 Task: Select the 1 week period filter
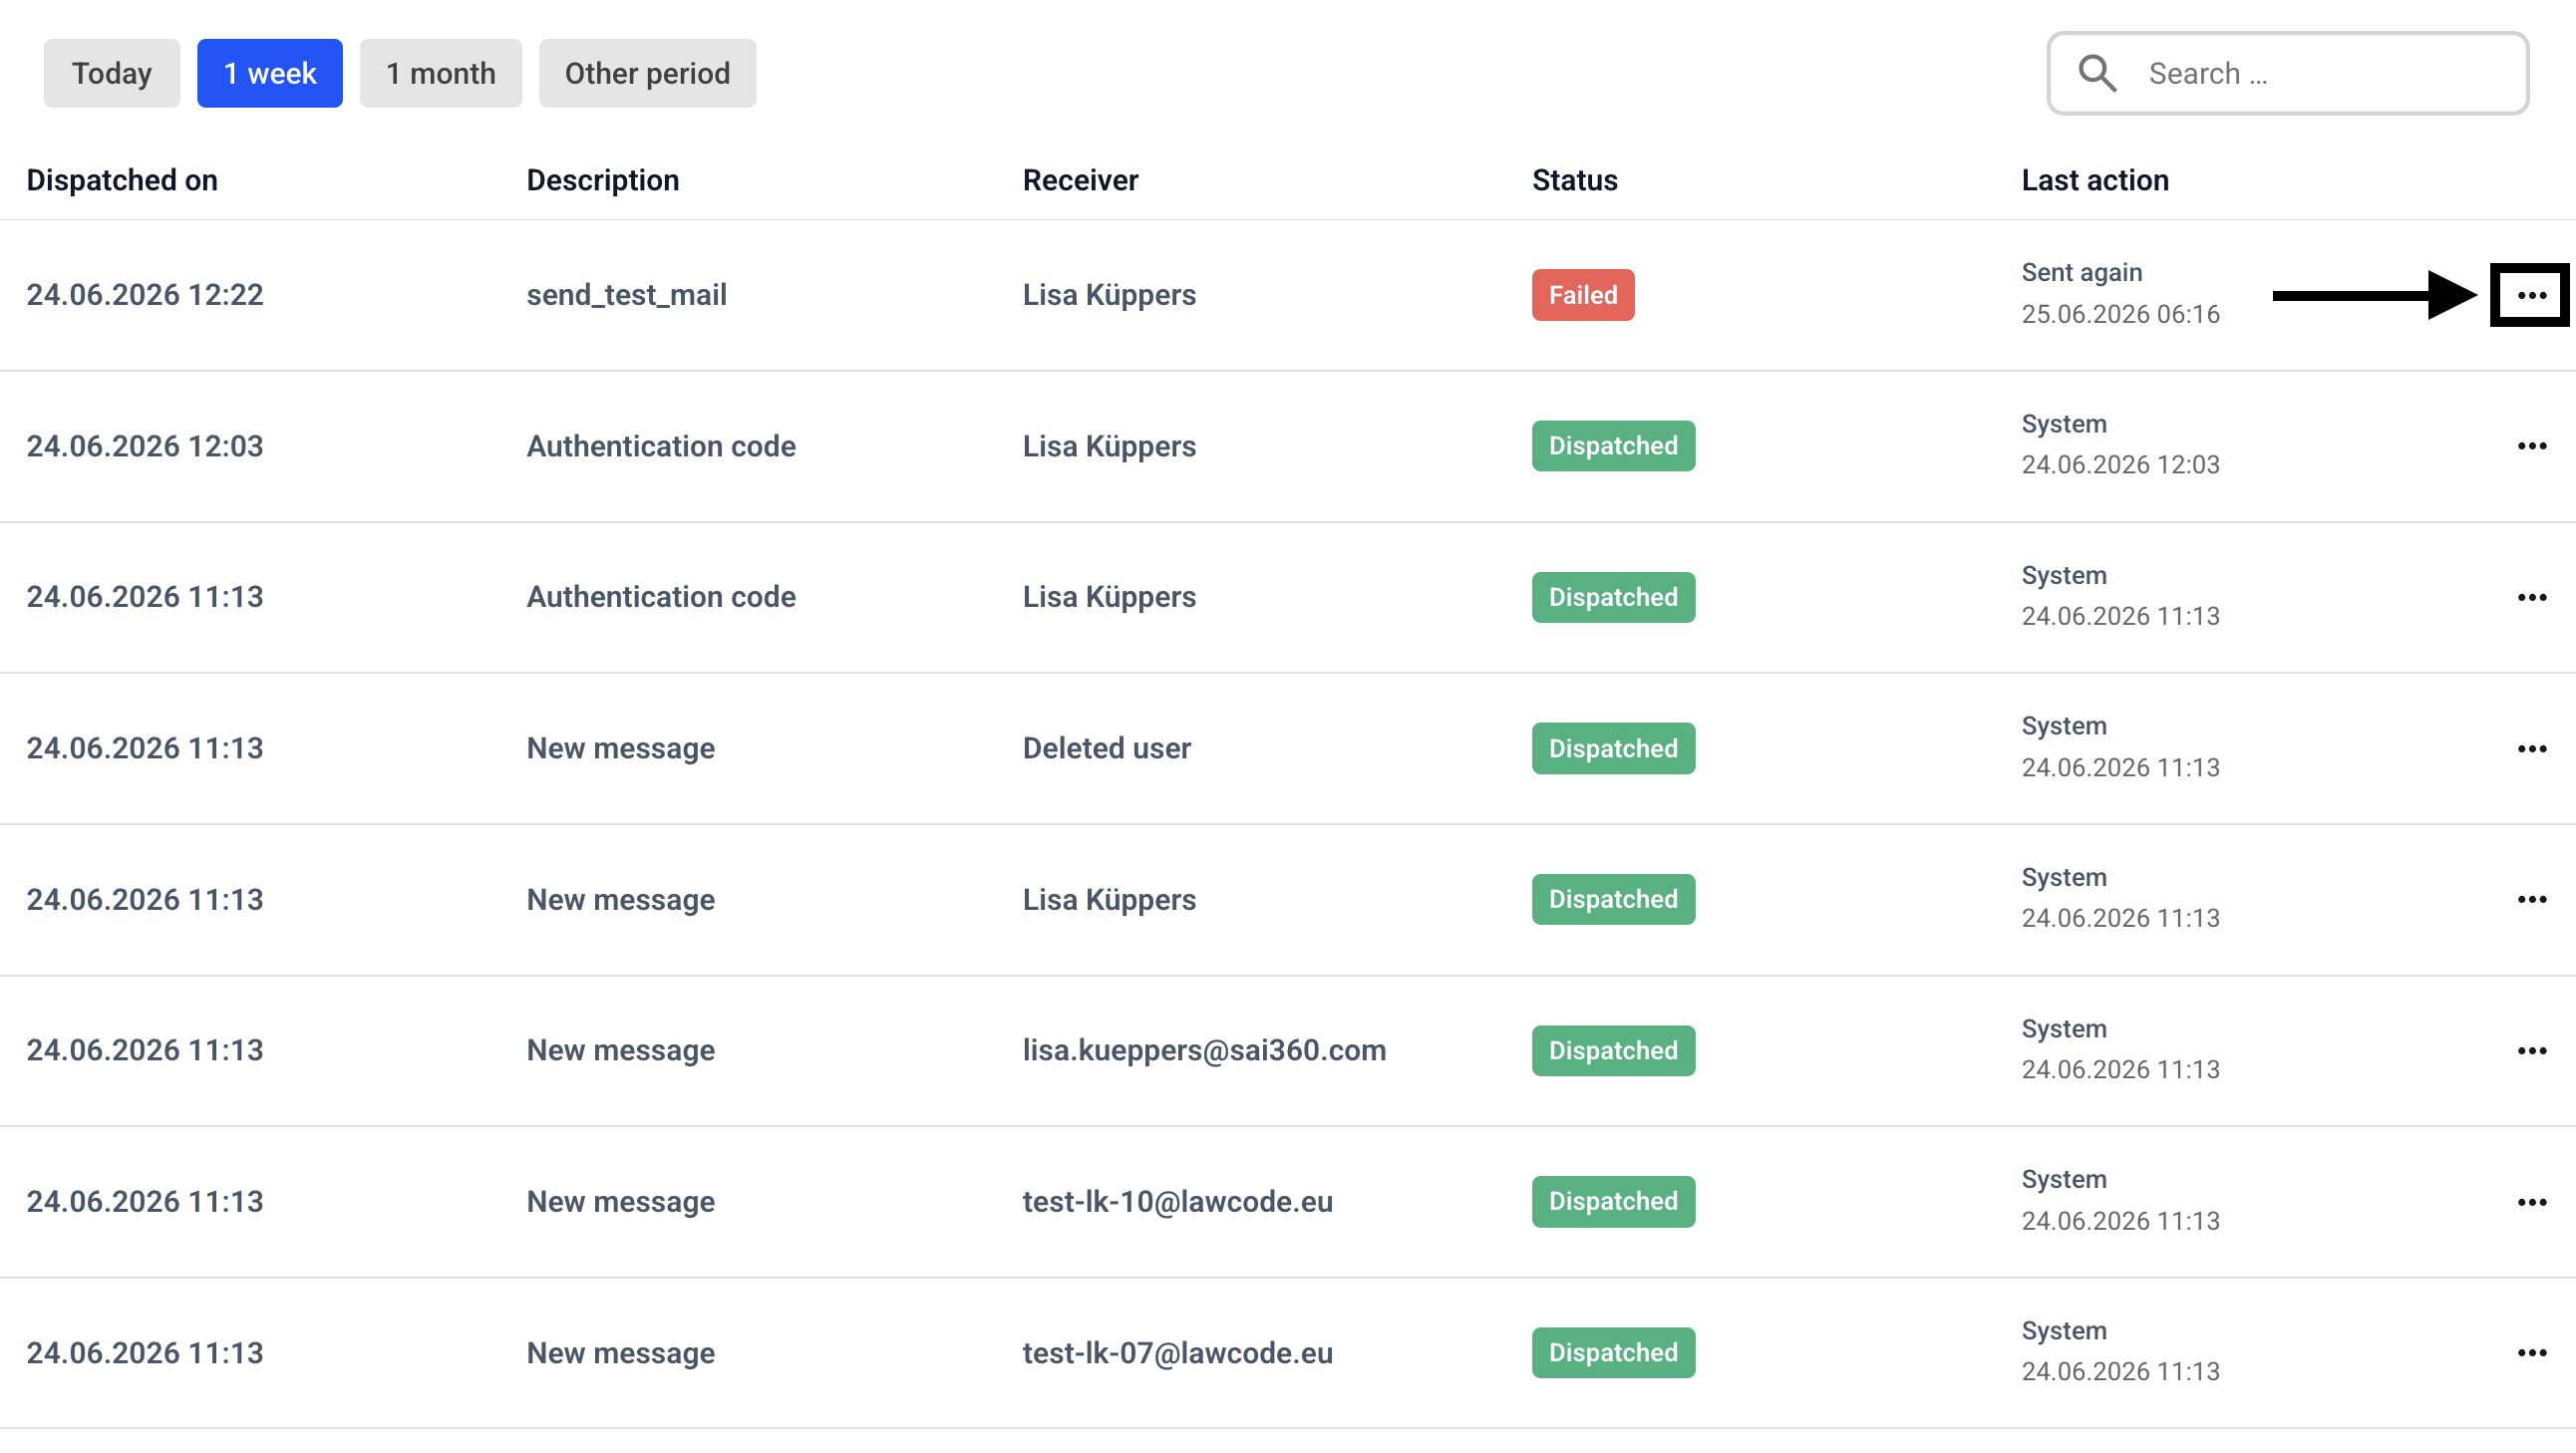(270, 73)
